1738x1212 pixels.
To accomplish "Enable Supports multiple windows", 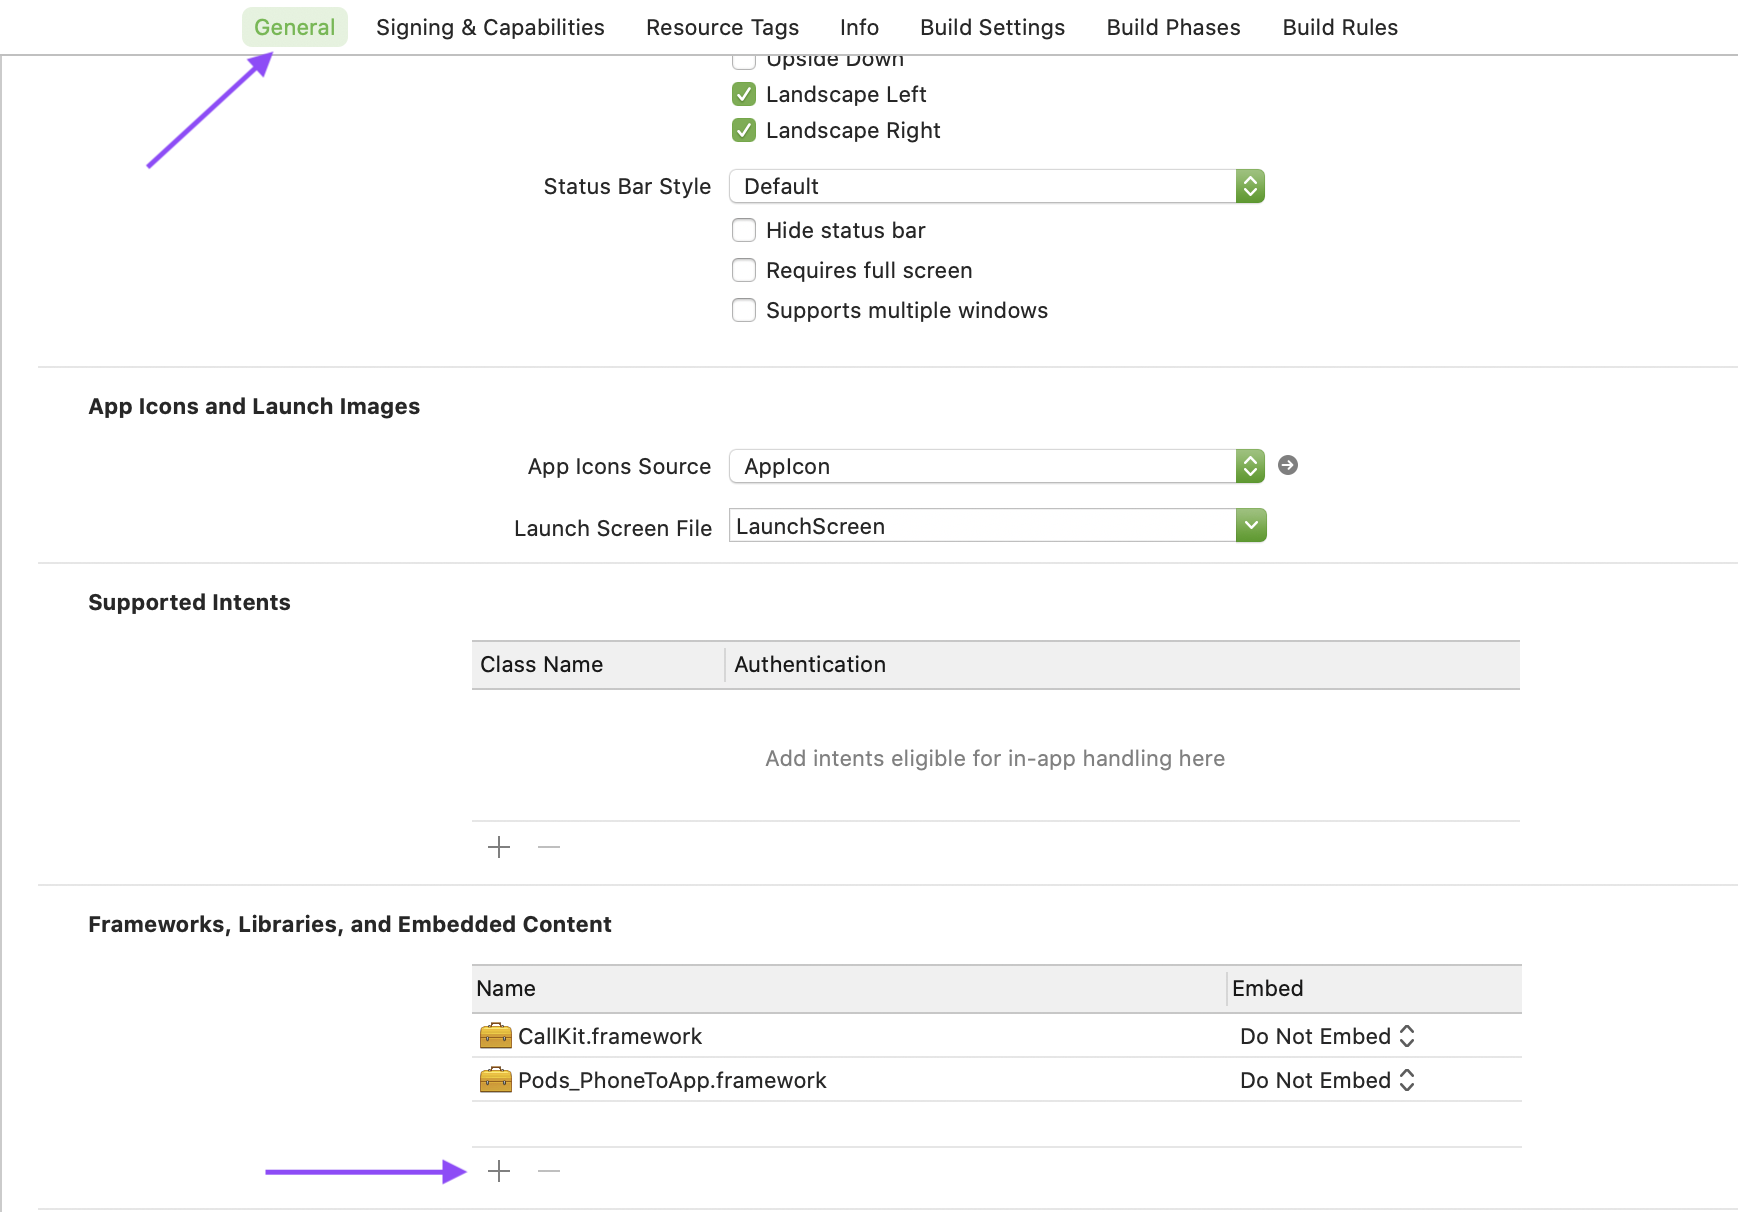I will [744, 310].
